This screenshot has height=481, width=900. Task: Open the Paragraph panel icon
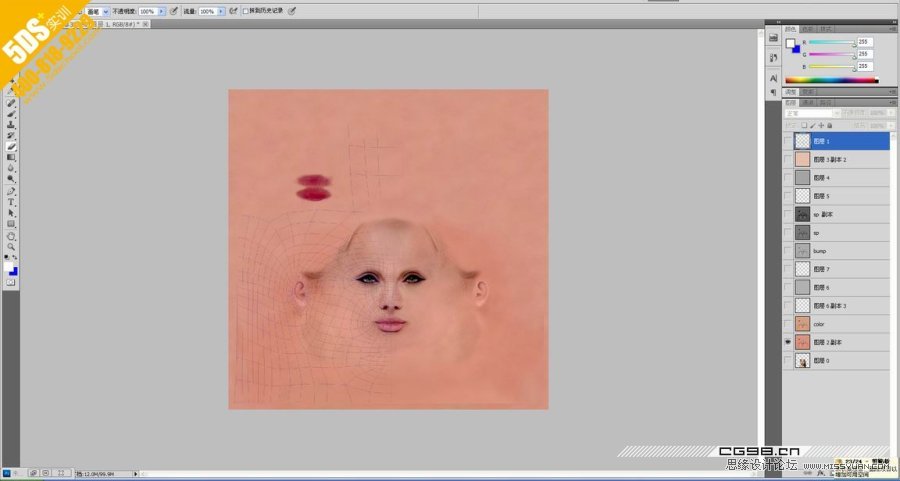coord(773,92)
